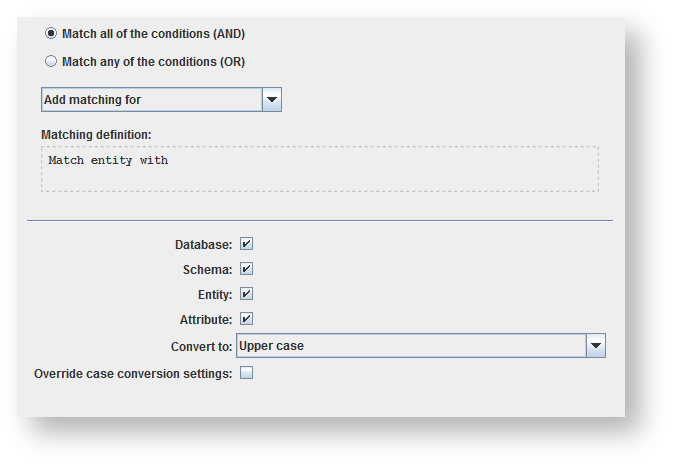Toggle the Schema checkbox
The width and height of the screenshot is (673, 465).
[x=246, y=269]
